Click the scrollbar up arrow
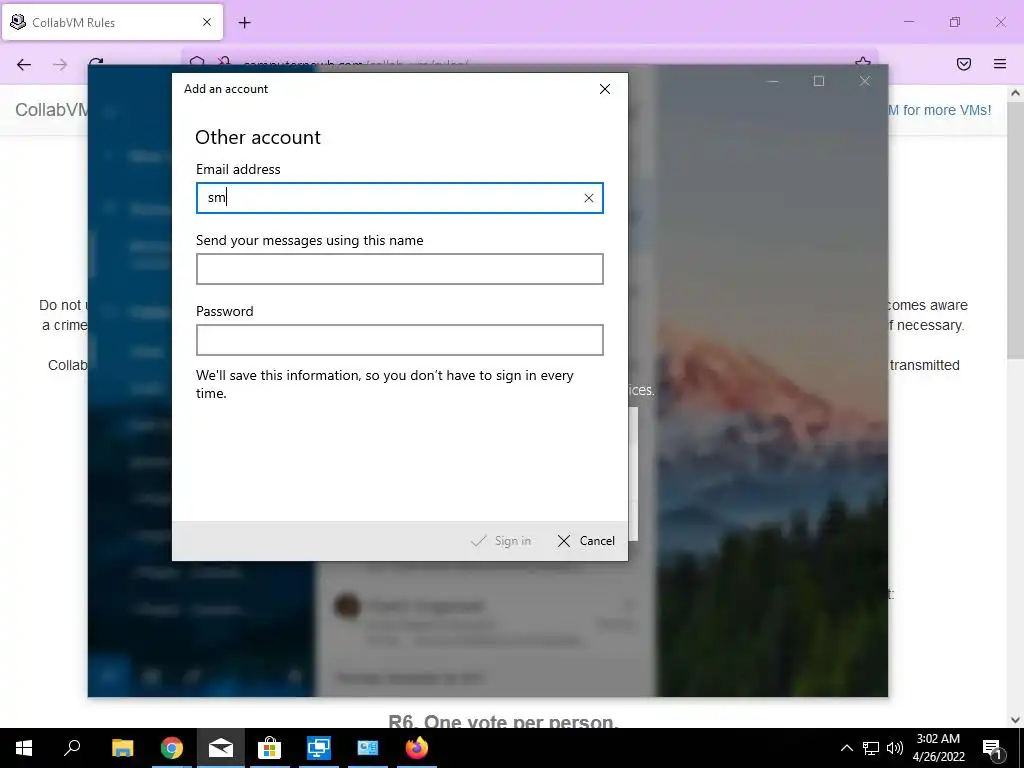This screenshot has width=1024, height=768. [1015, 93]
